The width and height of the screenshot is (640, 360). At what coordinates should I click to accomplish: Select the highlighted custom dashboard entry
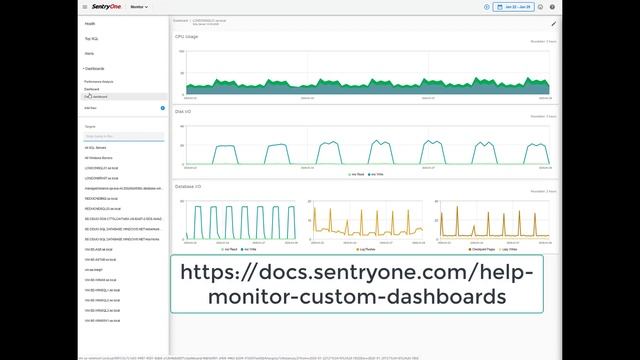click(123, 97)
